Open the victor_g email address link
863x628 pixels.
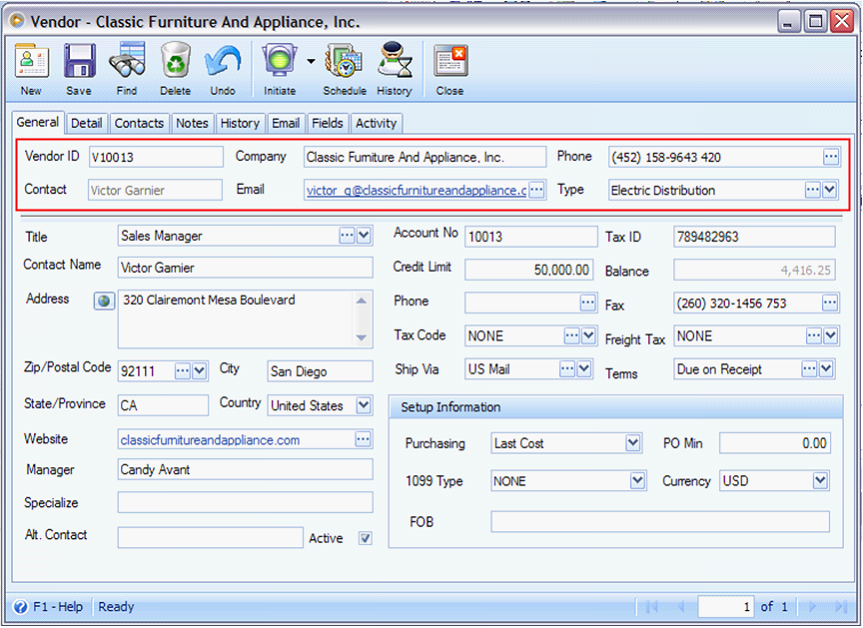(417, 190)
